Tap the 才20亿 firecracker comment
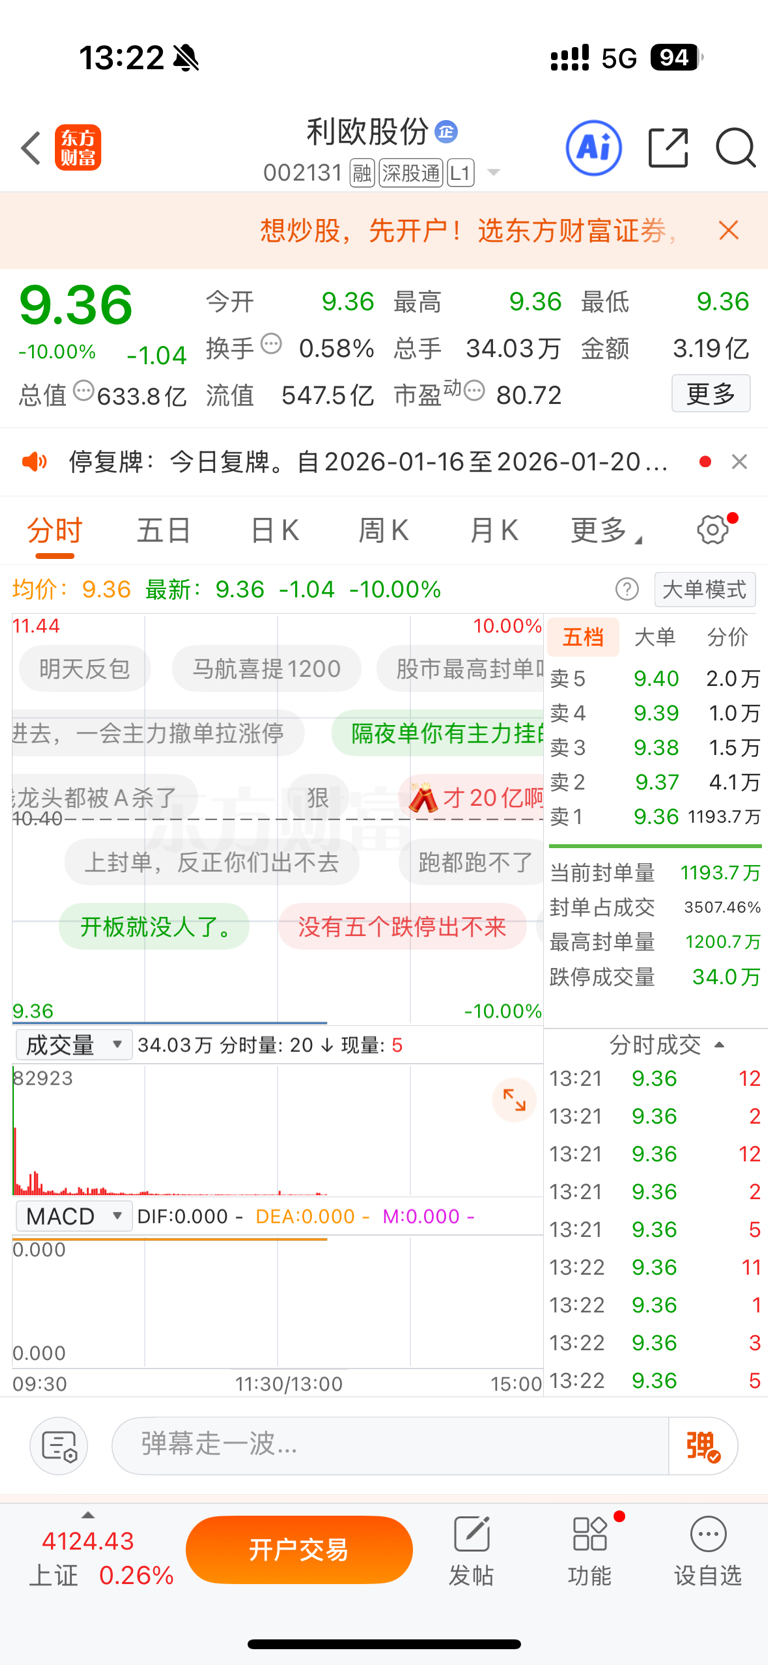769x1665 pixels. point(472,798)
